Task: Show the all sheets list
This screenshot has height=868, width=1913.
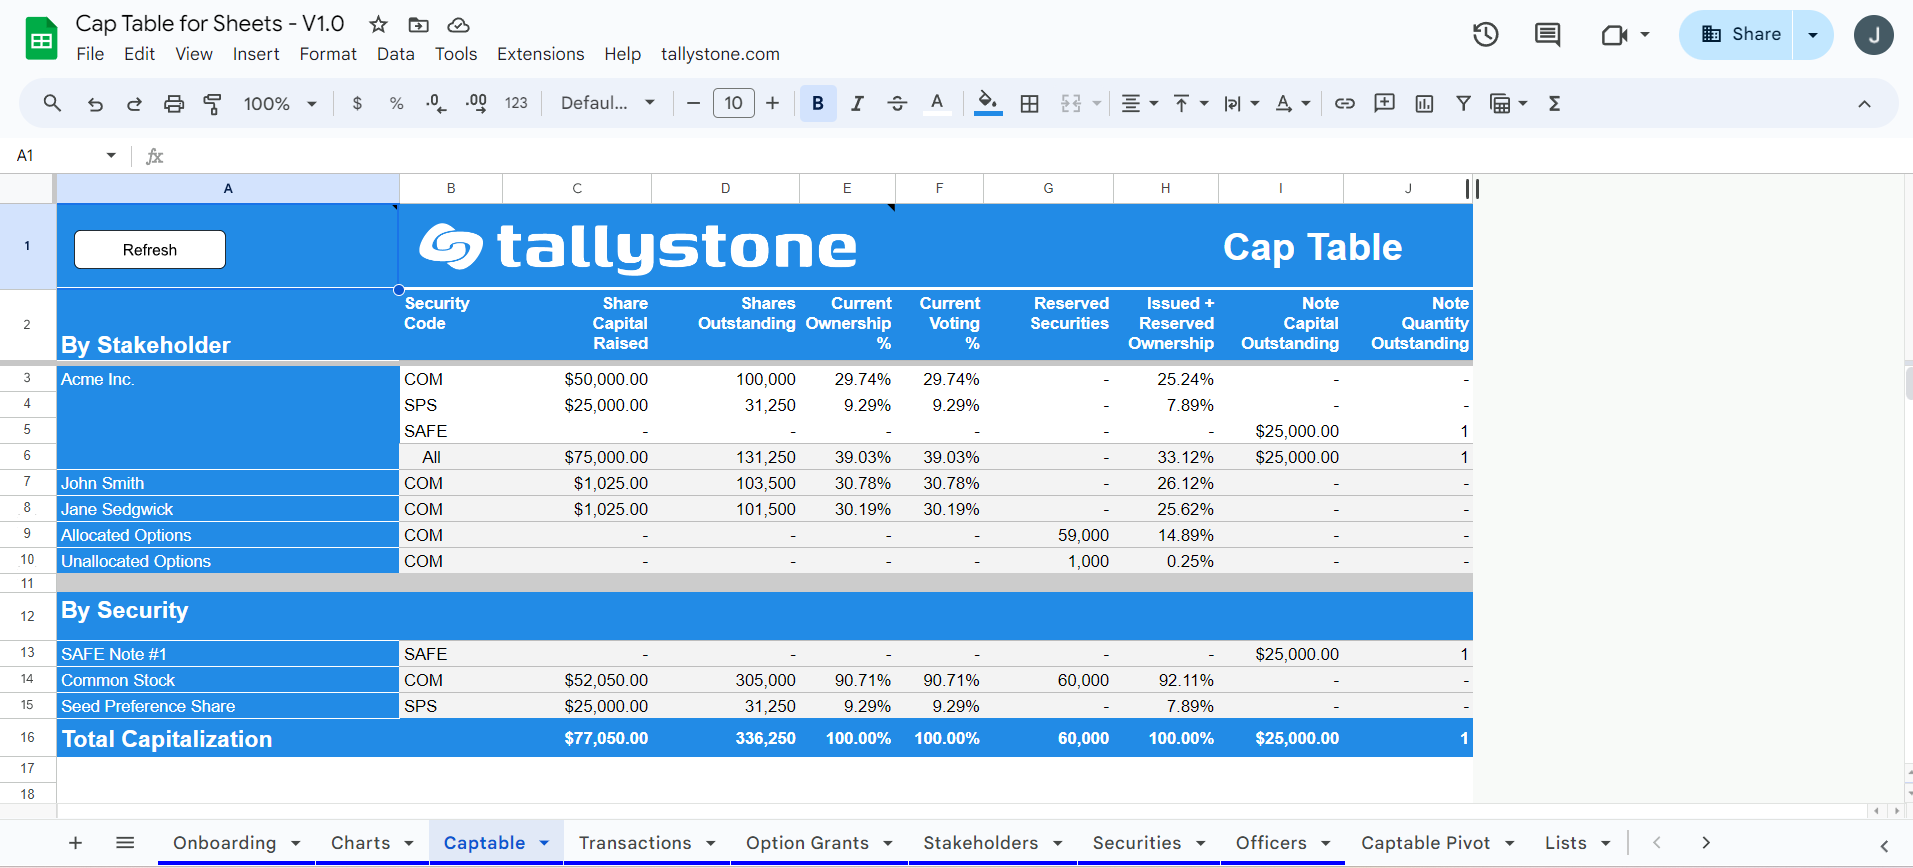Action: (x=125, y=843)
